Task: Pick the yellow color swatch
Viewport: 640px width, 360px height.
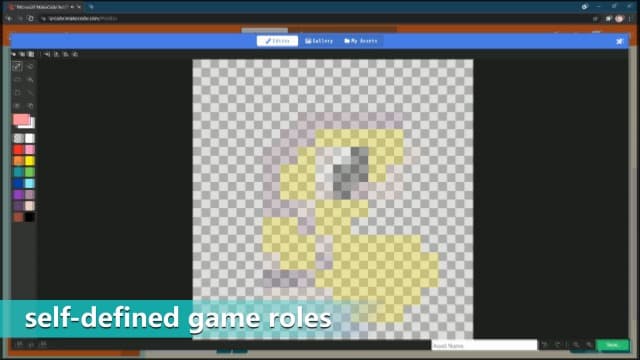Action: [x=29, y=161]
